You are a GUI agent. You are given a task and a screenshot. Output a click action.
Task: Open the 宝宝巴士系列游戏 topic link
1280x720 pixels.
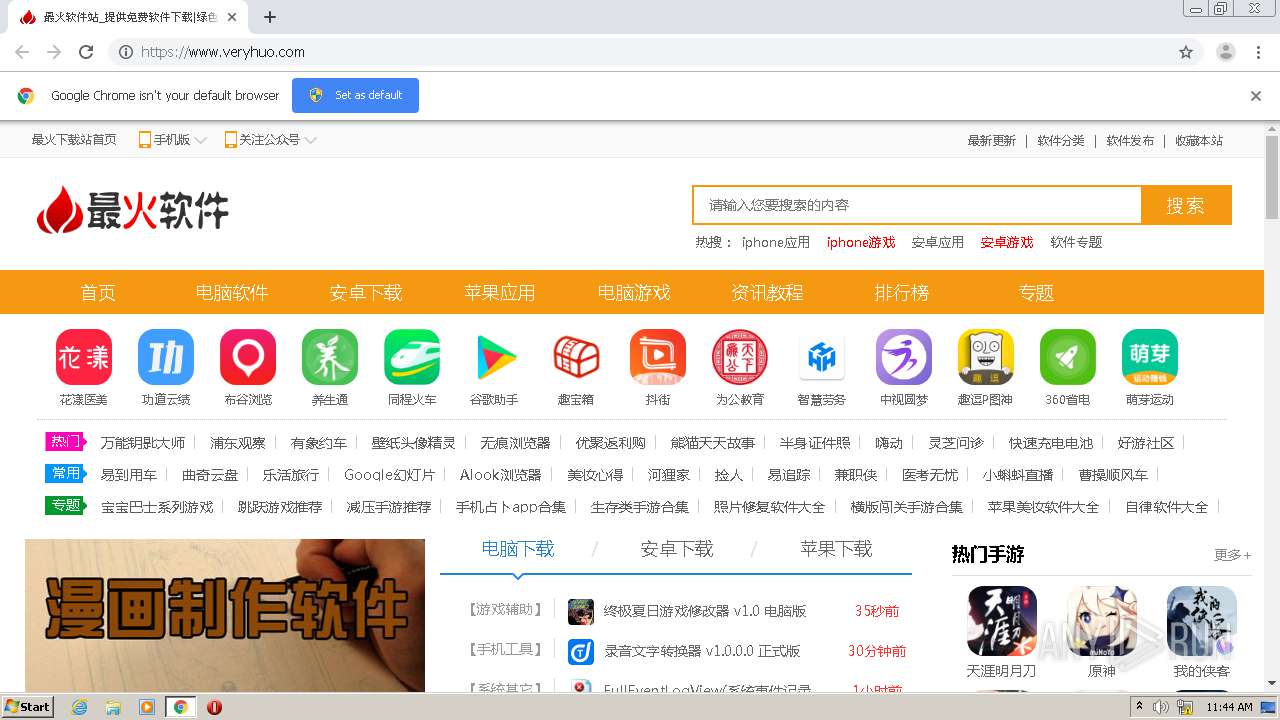click(157, 507)
